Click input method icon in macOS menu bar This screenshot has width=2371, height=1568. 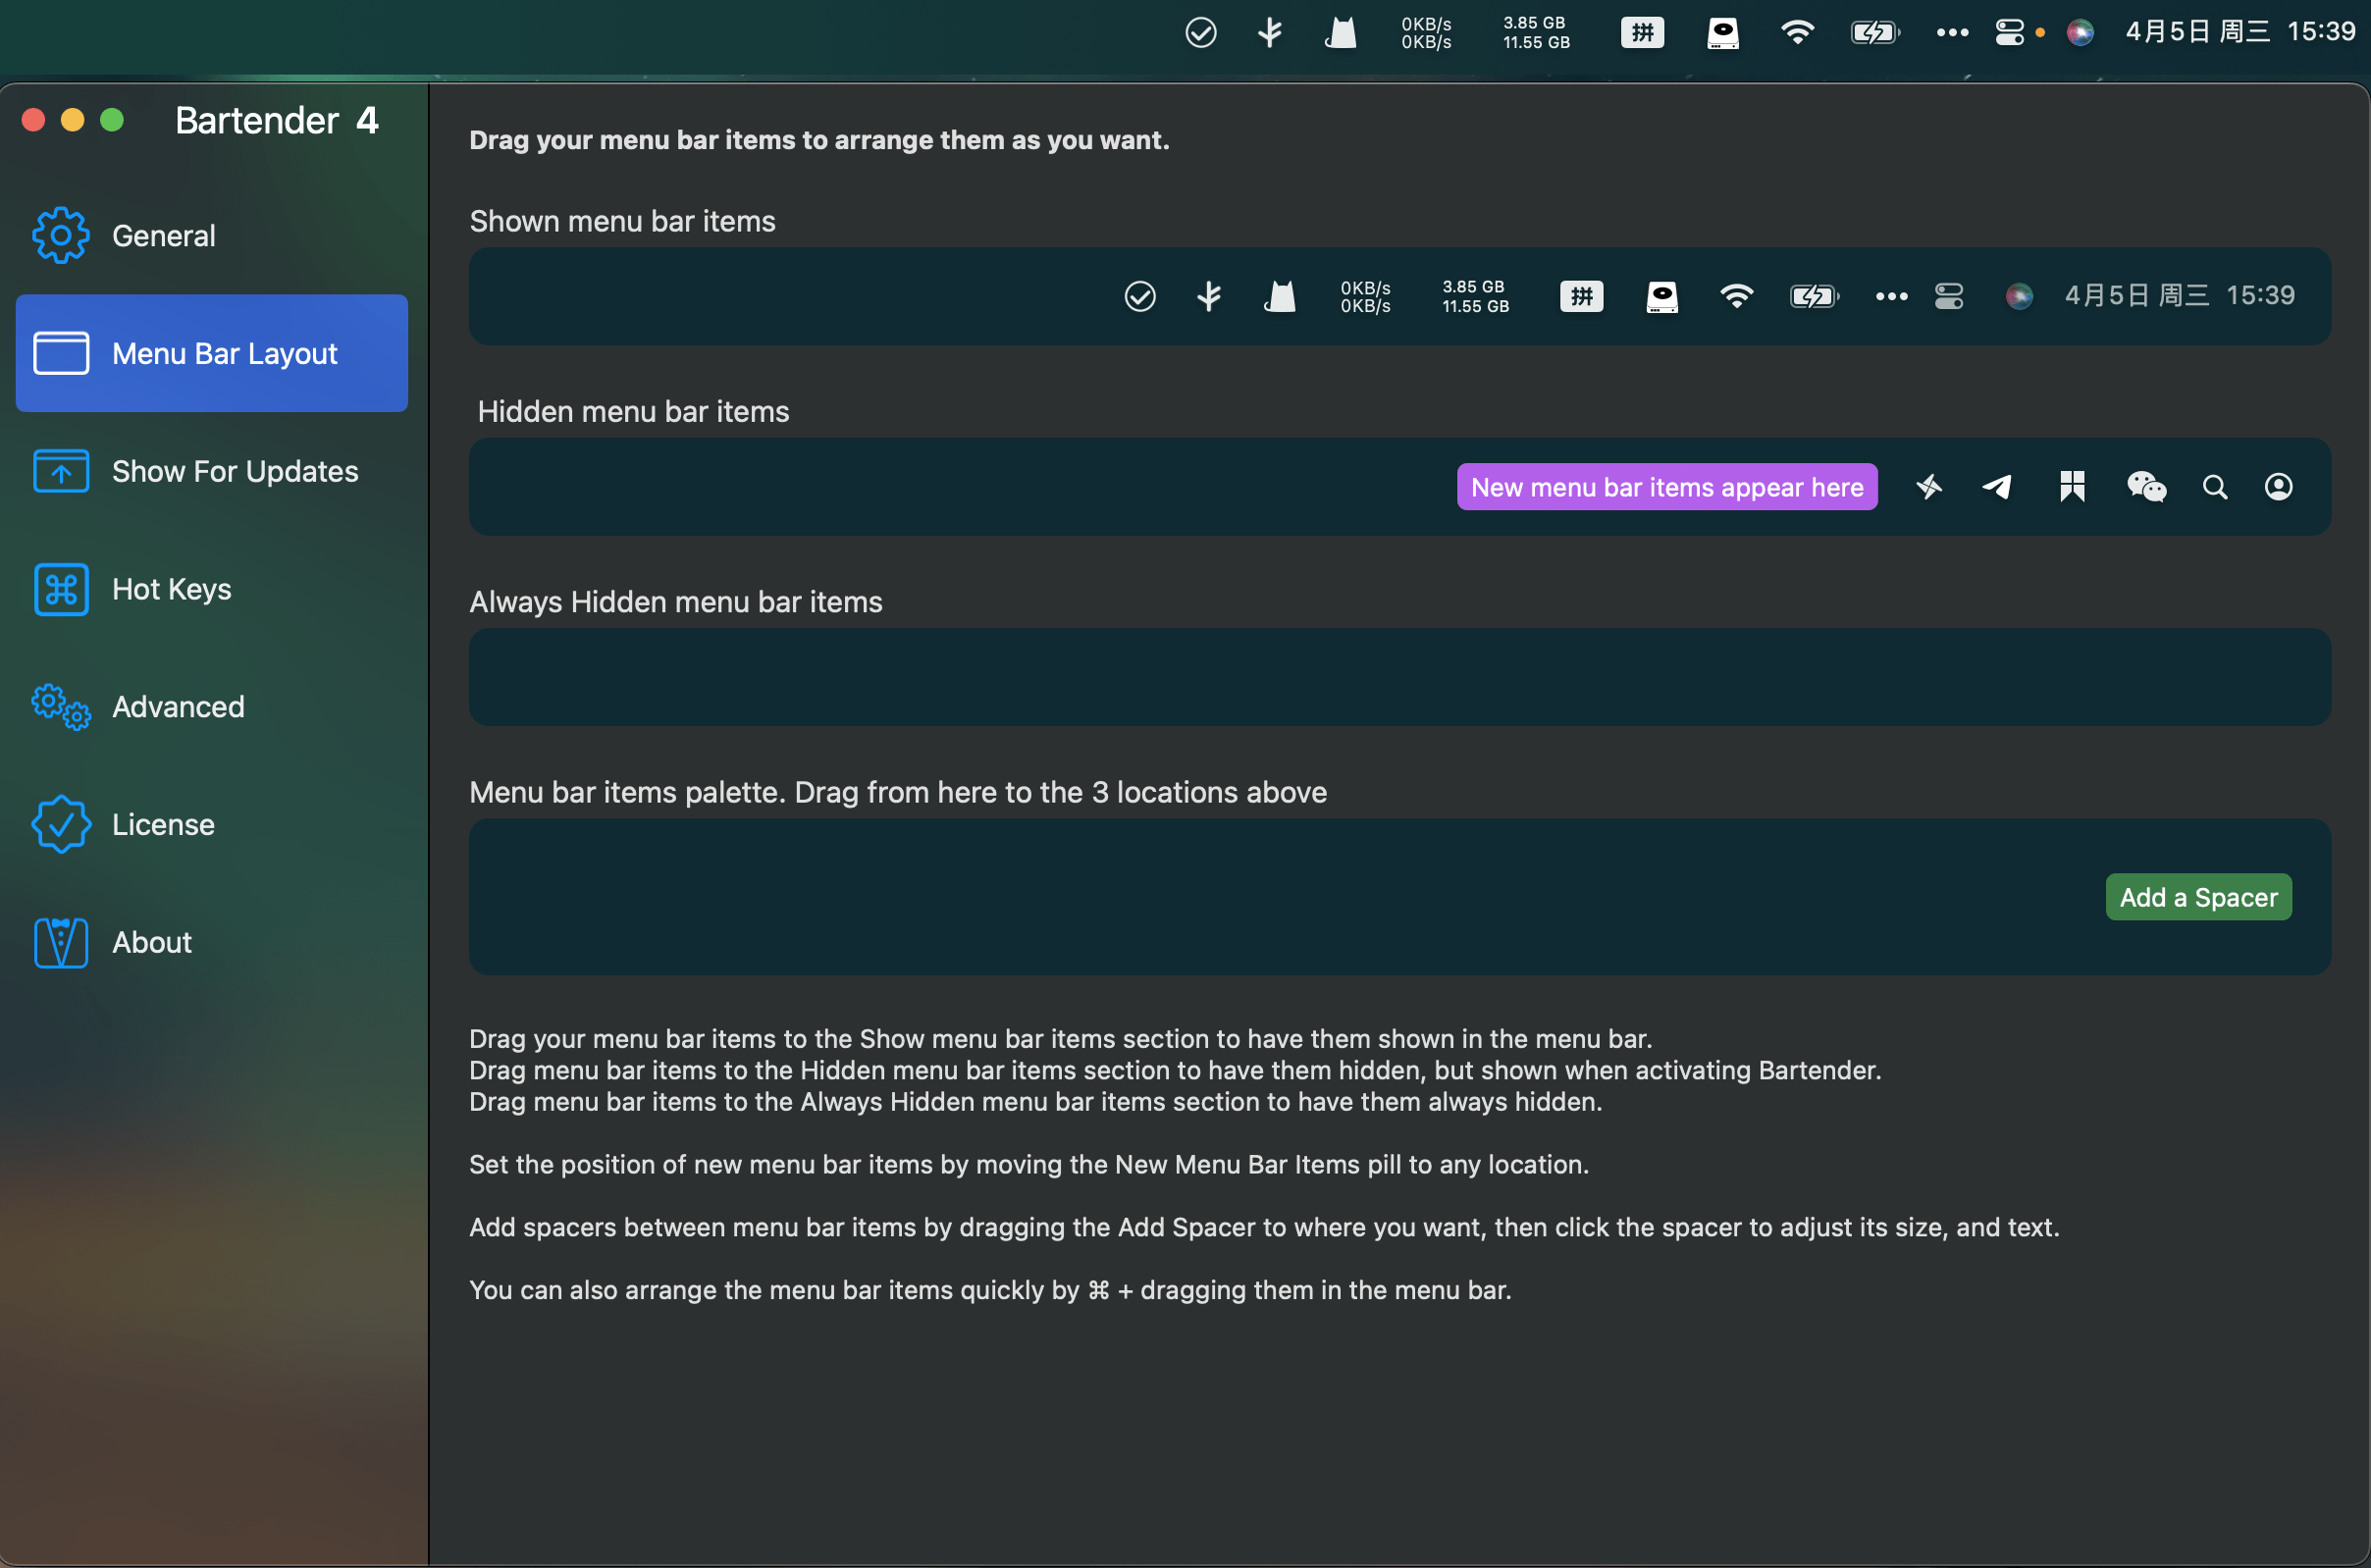pyautogui.click(x=1642, y=32)
